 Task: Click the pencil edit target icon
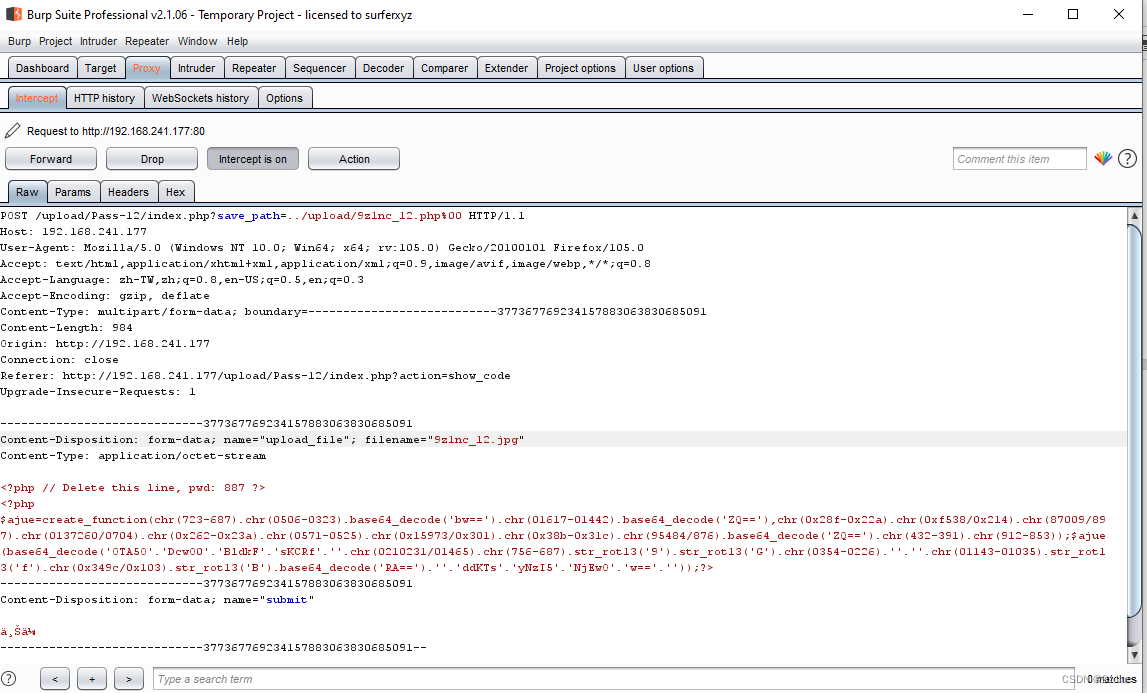pos(12,130)
